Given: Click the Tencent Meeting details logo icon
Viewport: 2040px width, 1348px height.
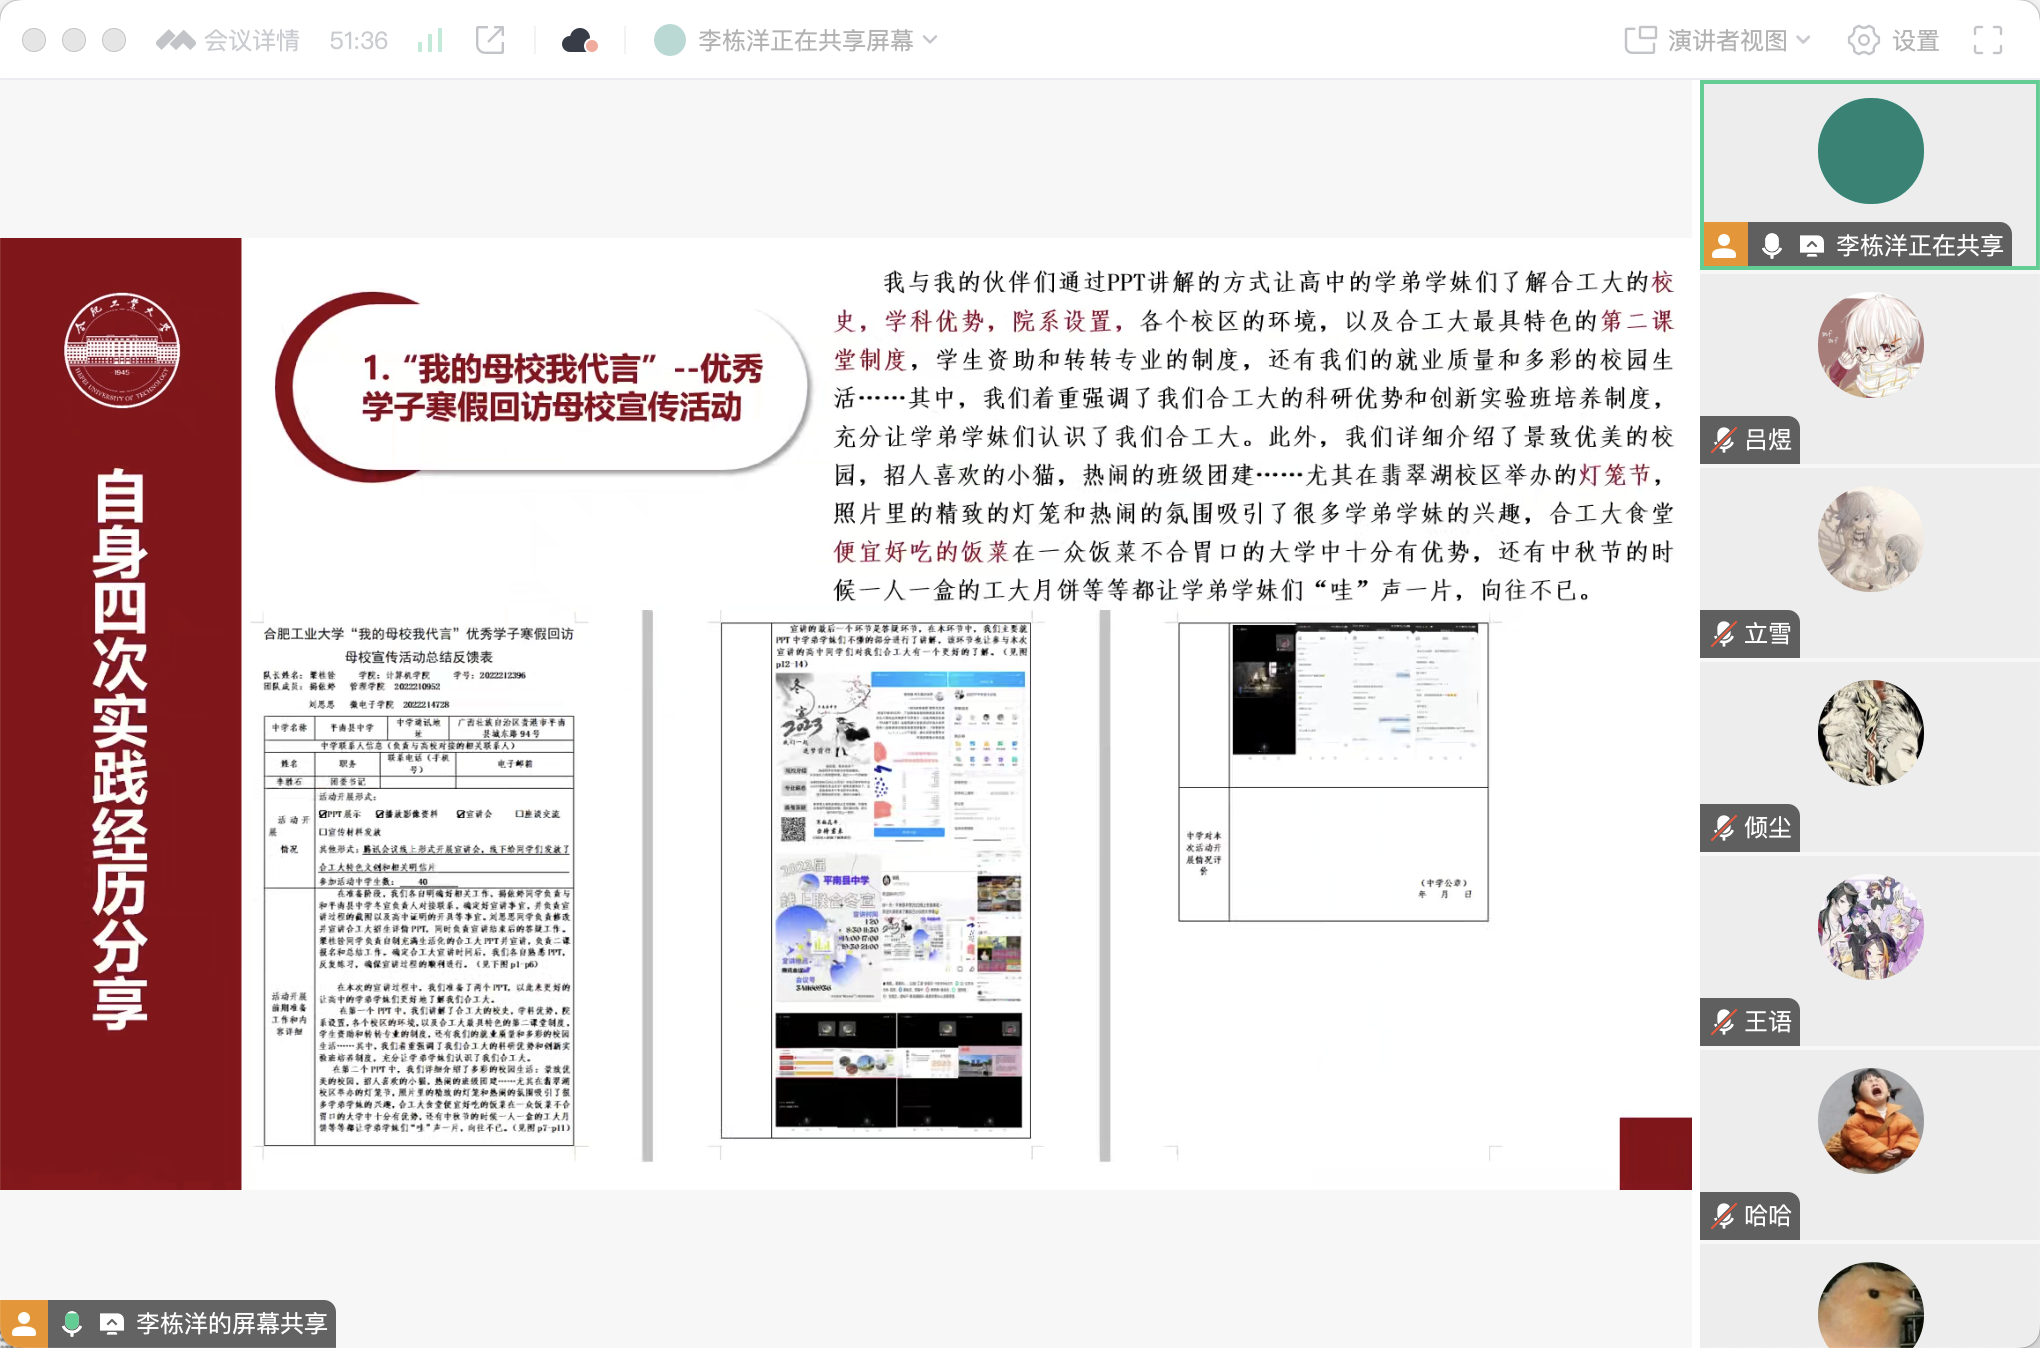Looking at the screenshot, I should click(175, 40).
